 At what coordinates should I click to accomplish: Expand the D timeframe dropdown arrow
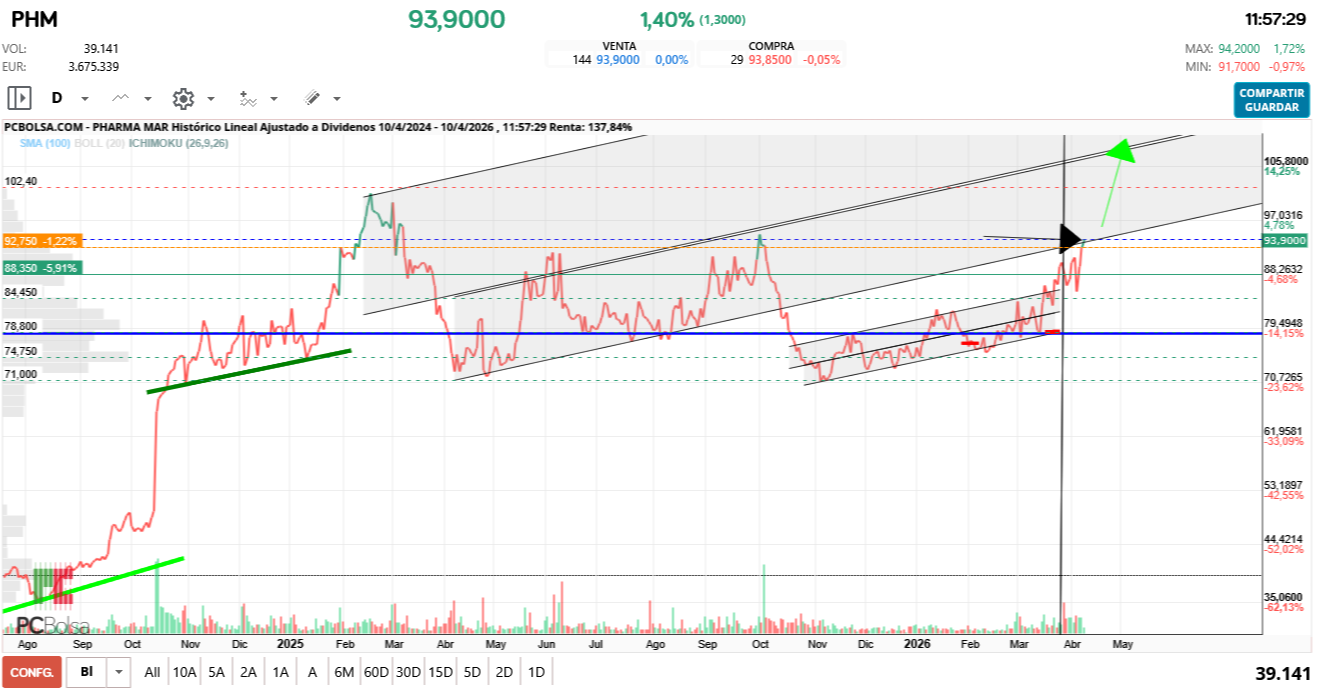click(85, 99)
